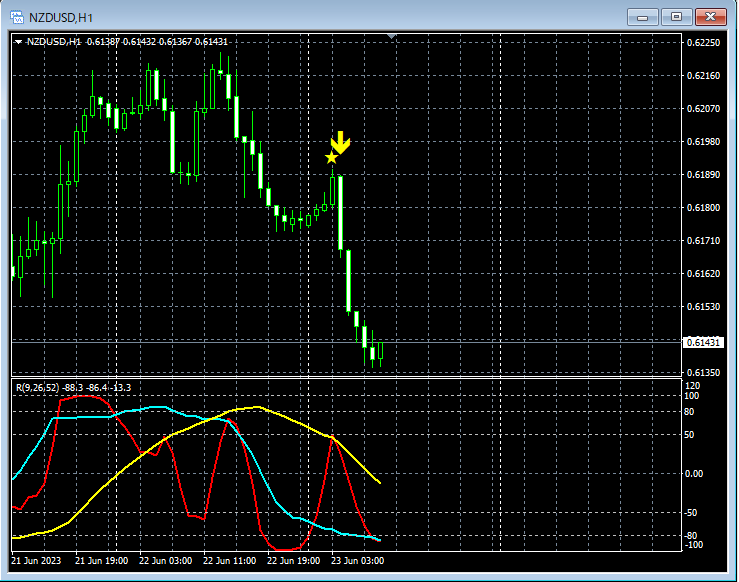Click the R(9,26,52) indicator label
Image resolution: width=739 pixels, height=582 pixels.
click(36, 387)
